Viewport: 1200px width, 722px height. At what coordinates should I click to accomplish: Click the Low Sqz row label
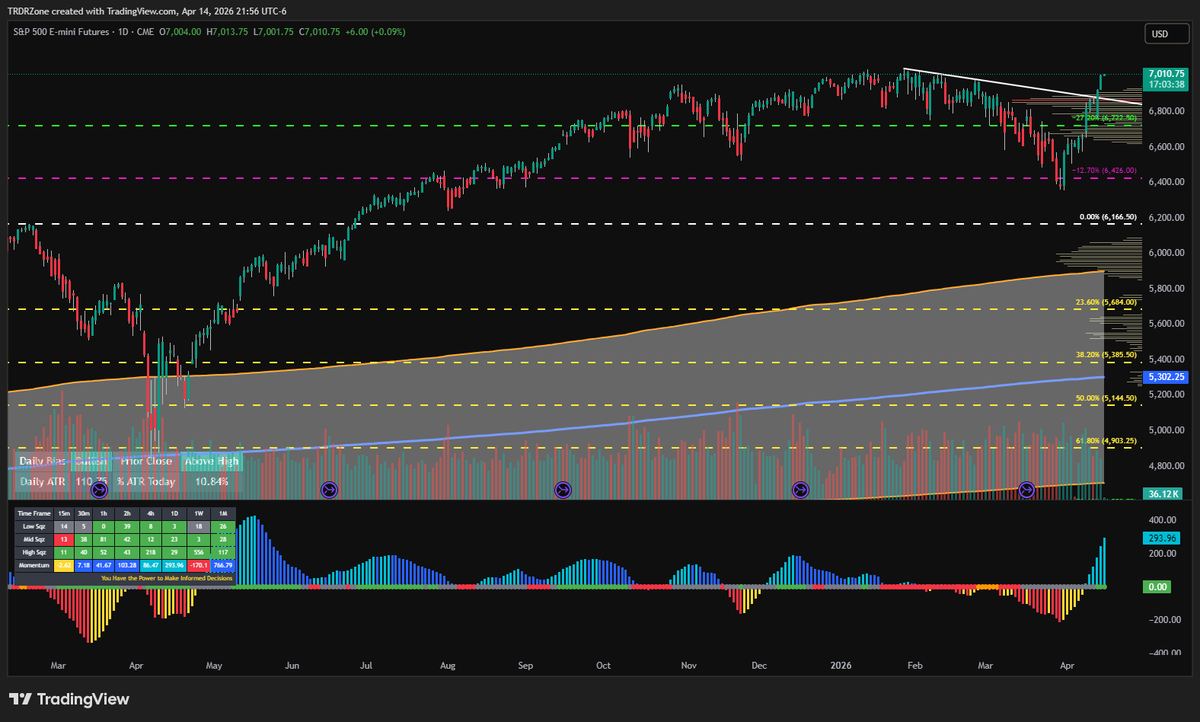pos(34,527)
